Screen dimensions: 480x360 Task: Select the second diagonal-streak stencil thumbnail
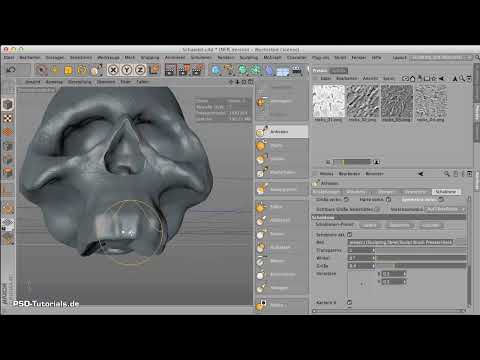362,101
